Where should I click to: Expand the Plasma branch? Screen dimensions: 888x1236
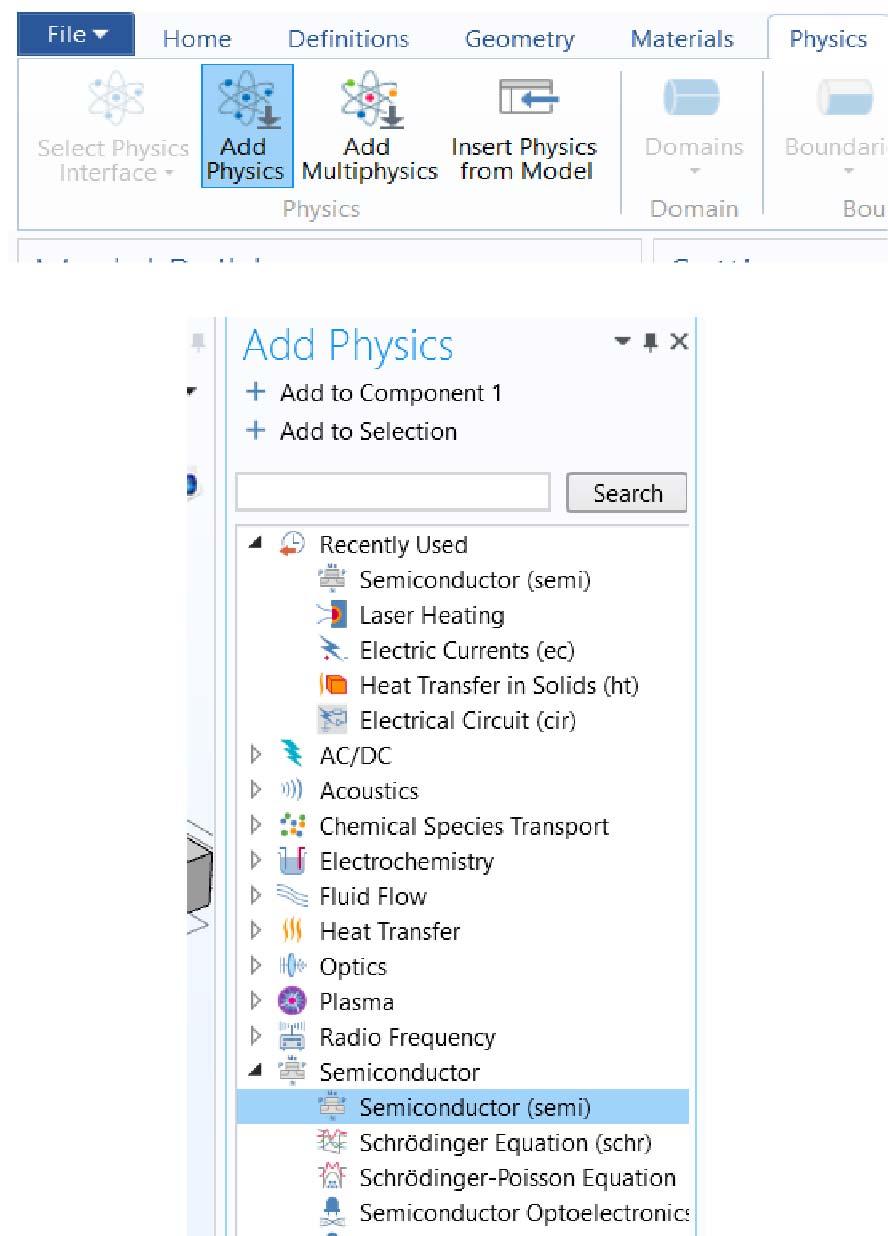pyautogui.click(x=256, y=1002)
